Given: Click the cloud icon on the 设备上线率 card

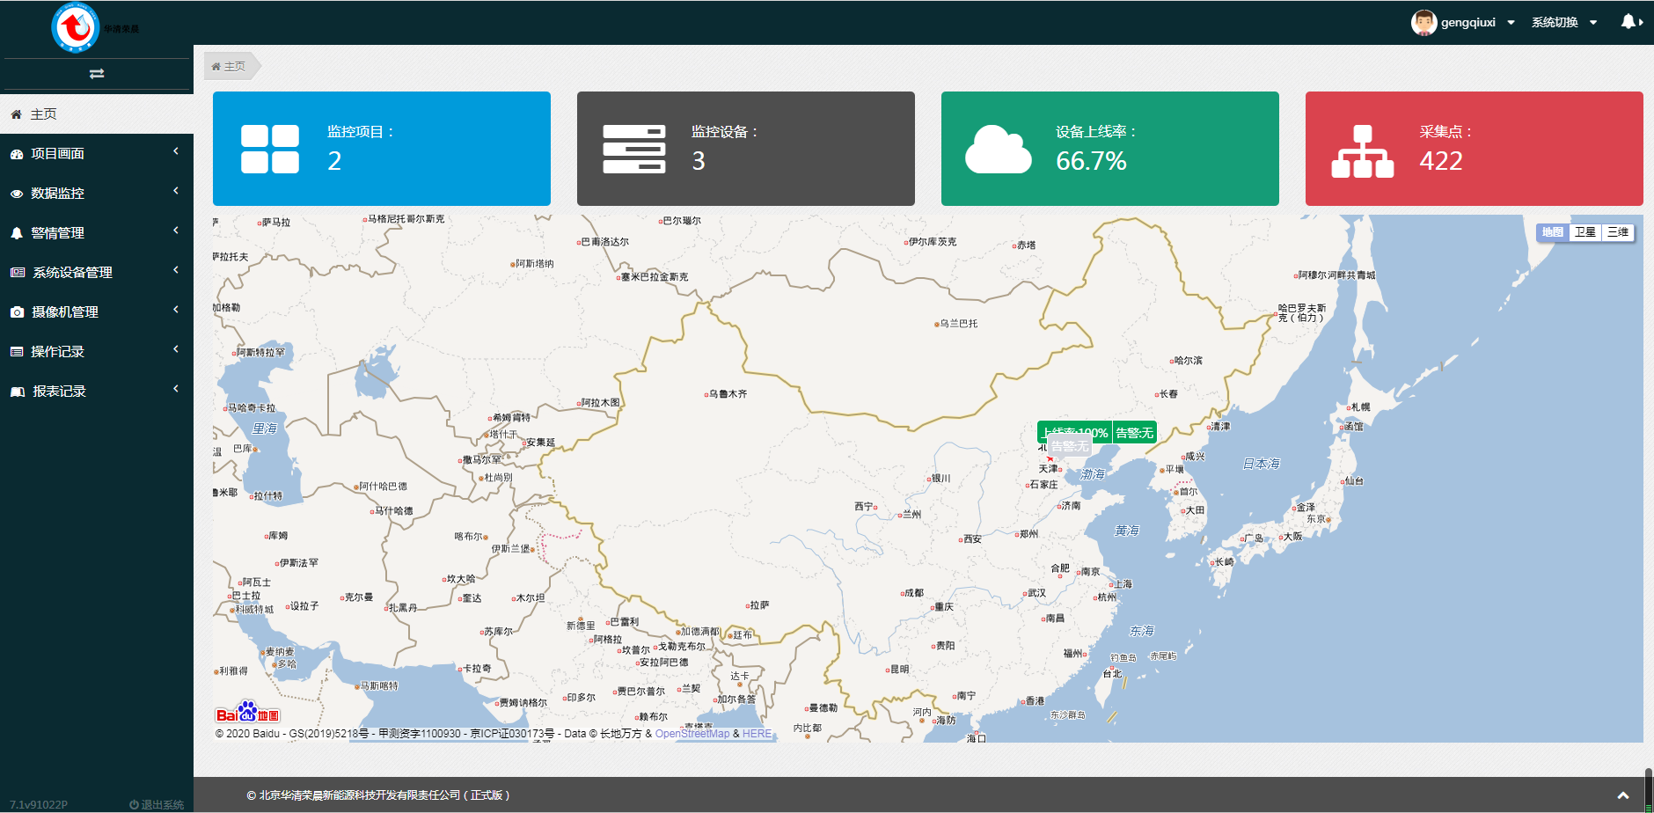Looking at the screenshot, I should (998, 150).
